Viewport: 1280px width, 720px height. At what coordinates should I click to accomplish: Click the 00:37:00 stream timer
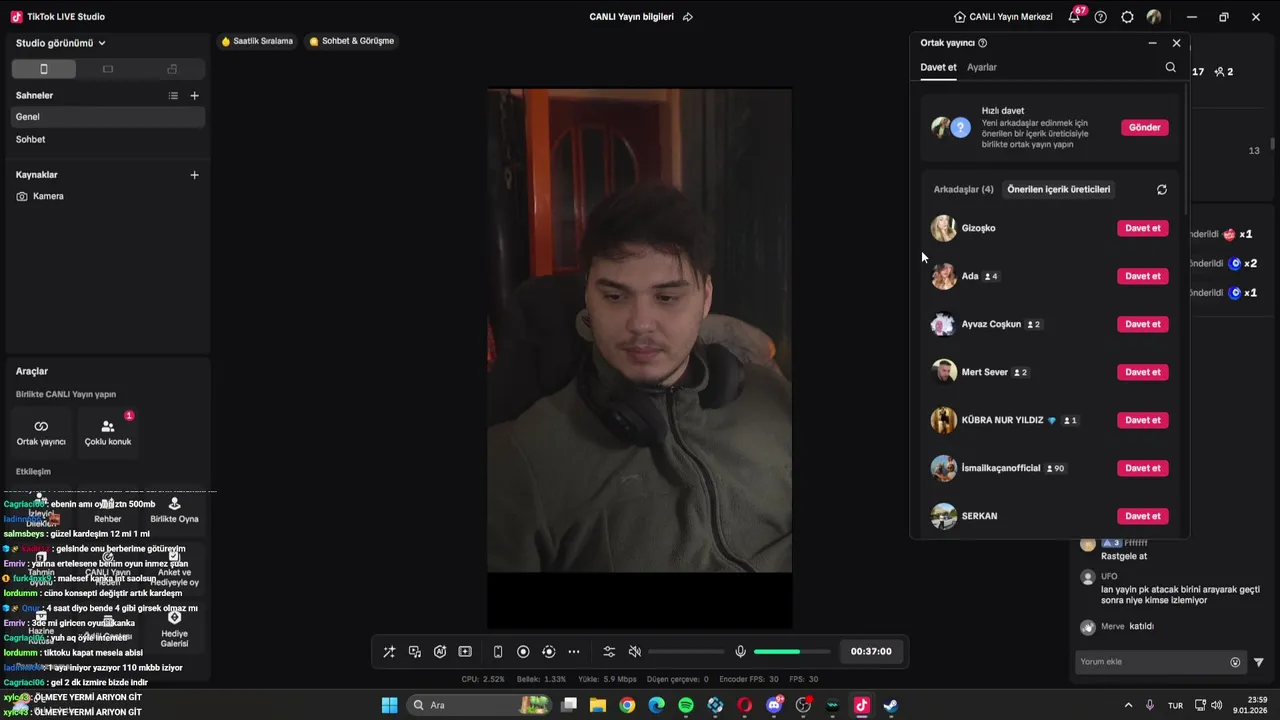coord(871,652)
